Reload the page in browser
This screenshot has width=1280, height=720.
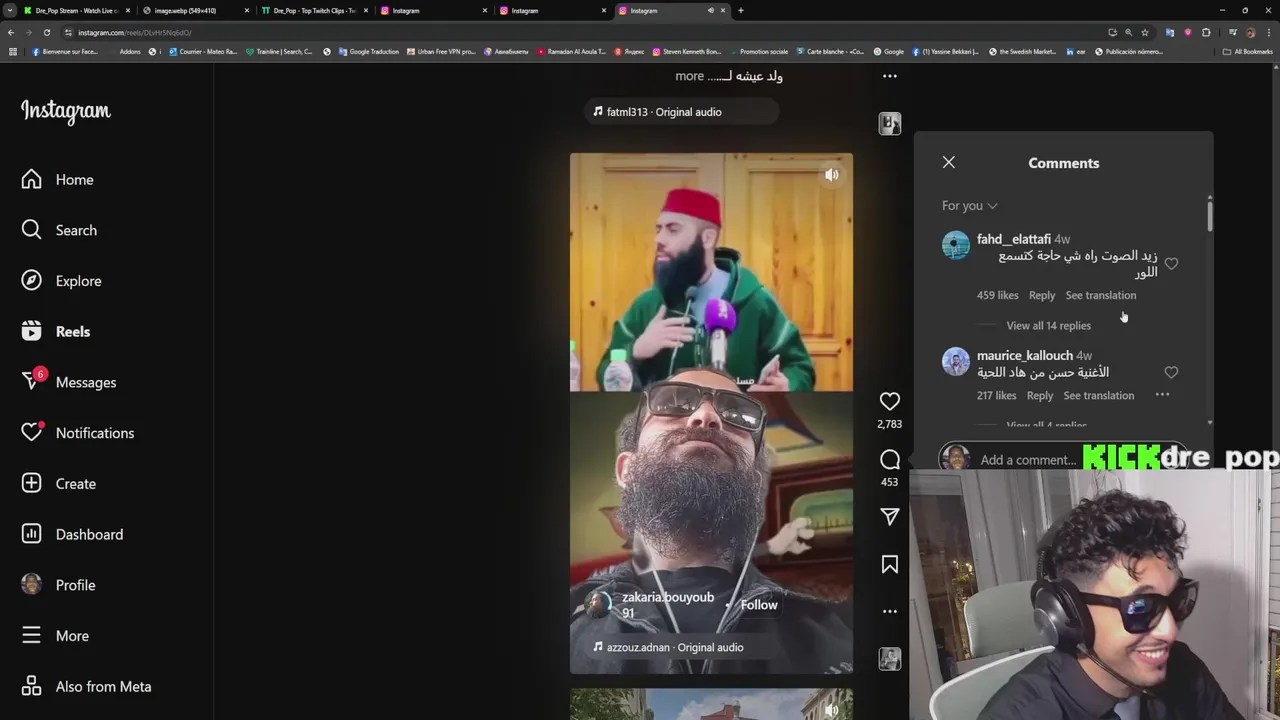point(46,32)
